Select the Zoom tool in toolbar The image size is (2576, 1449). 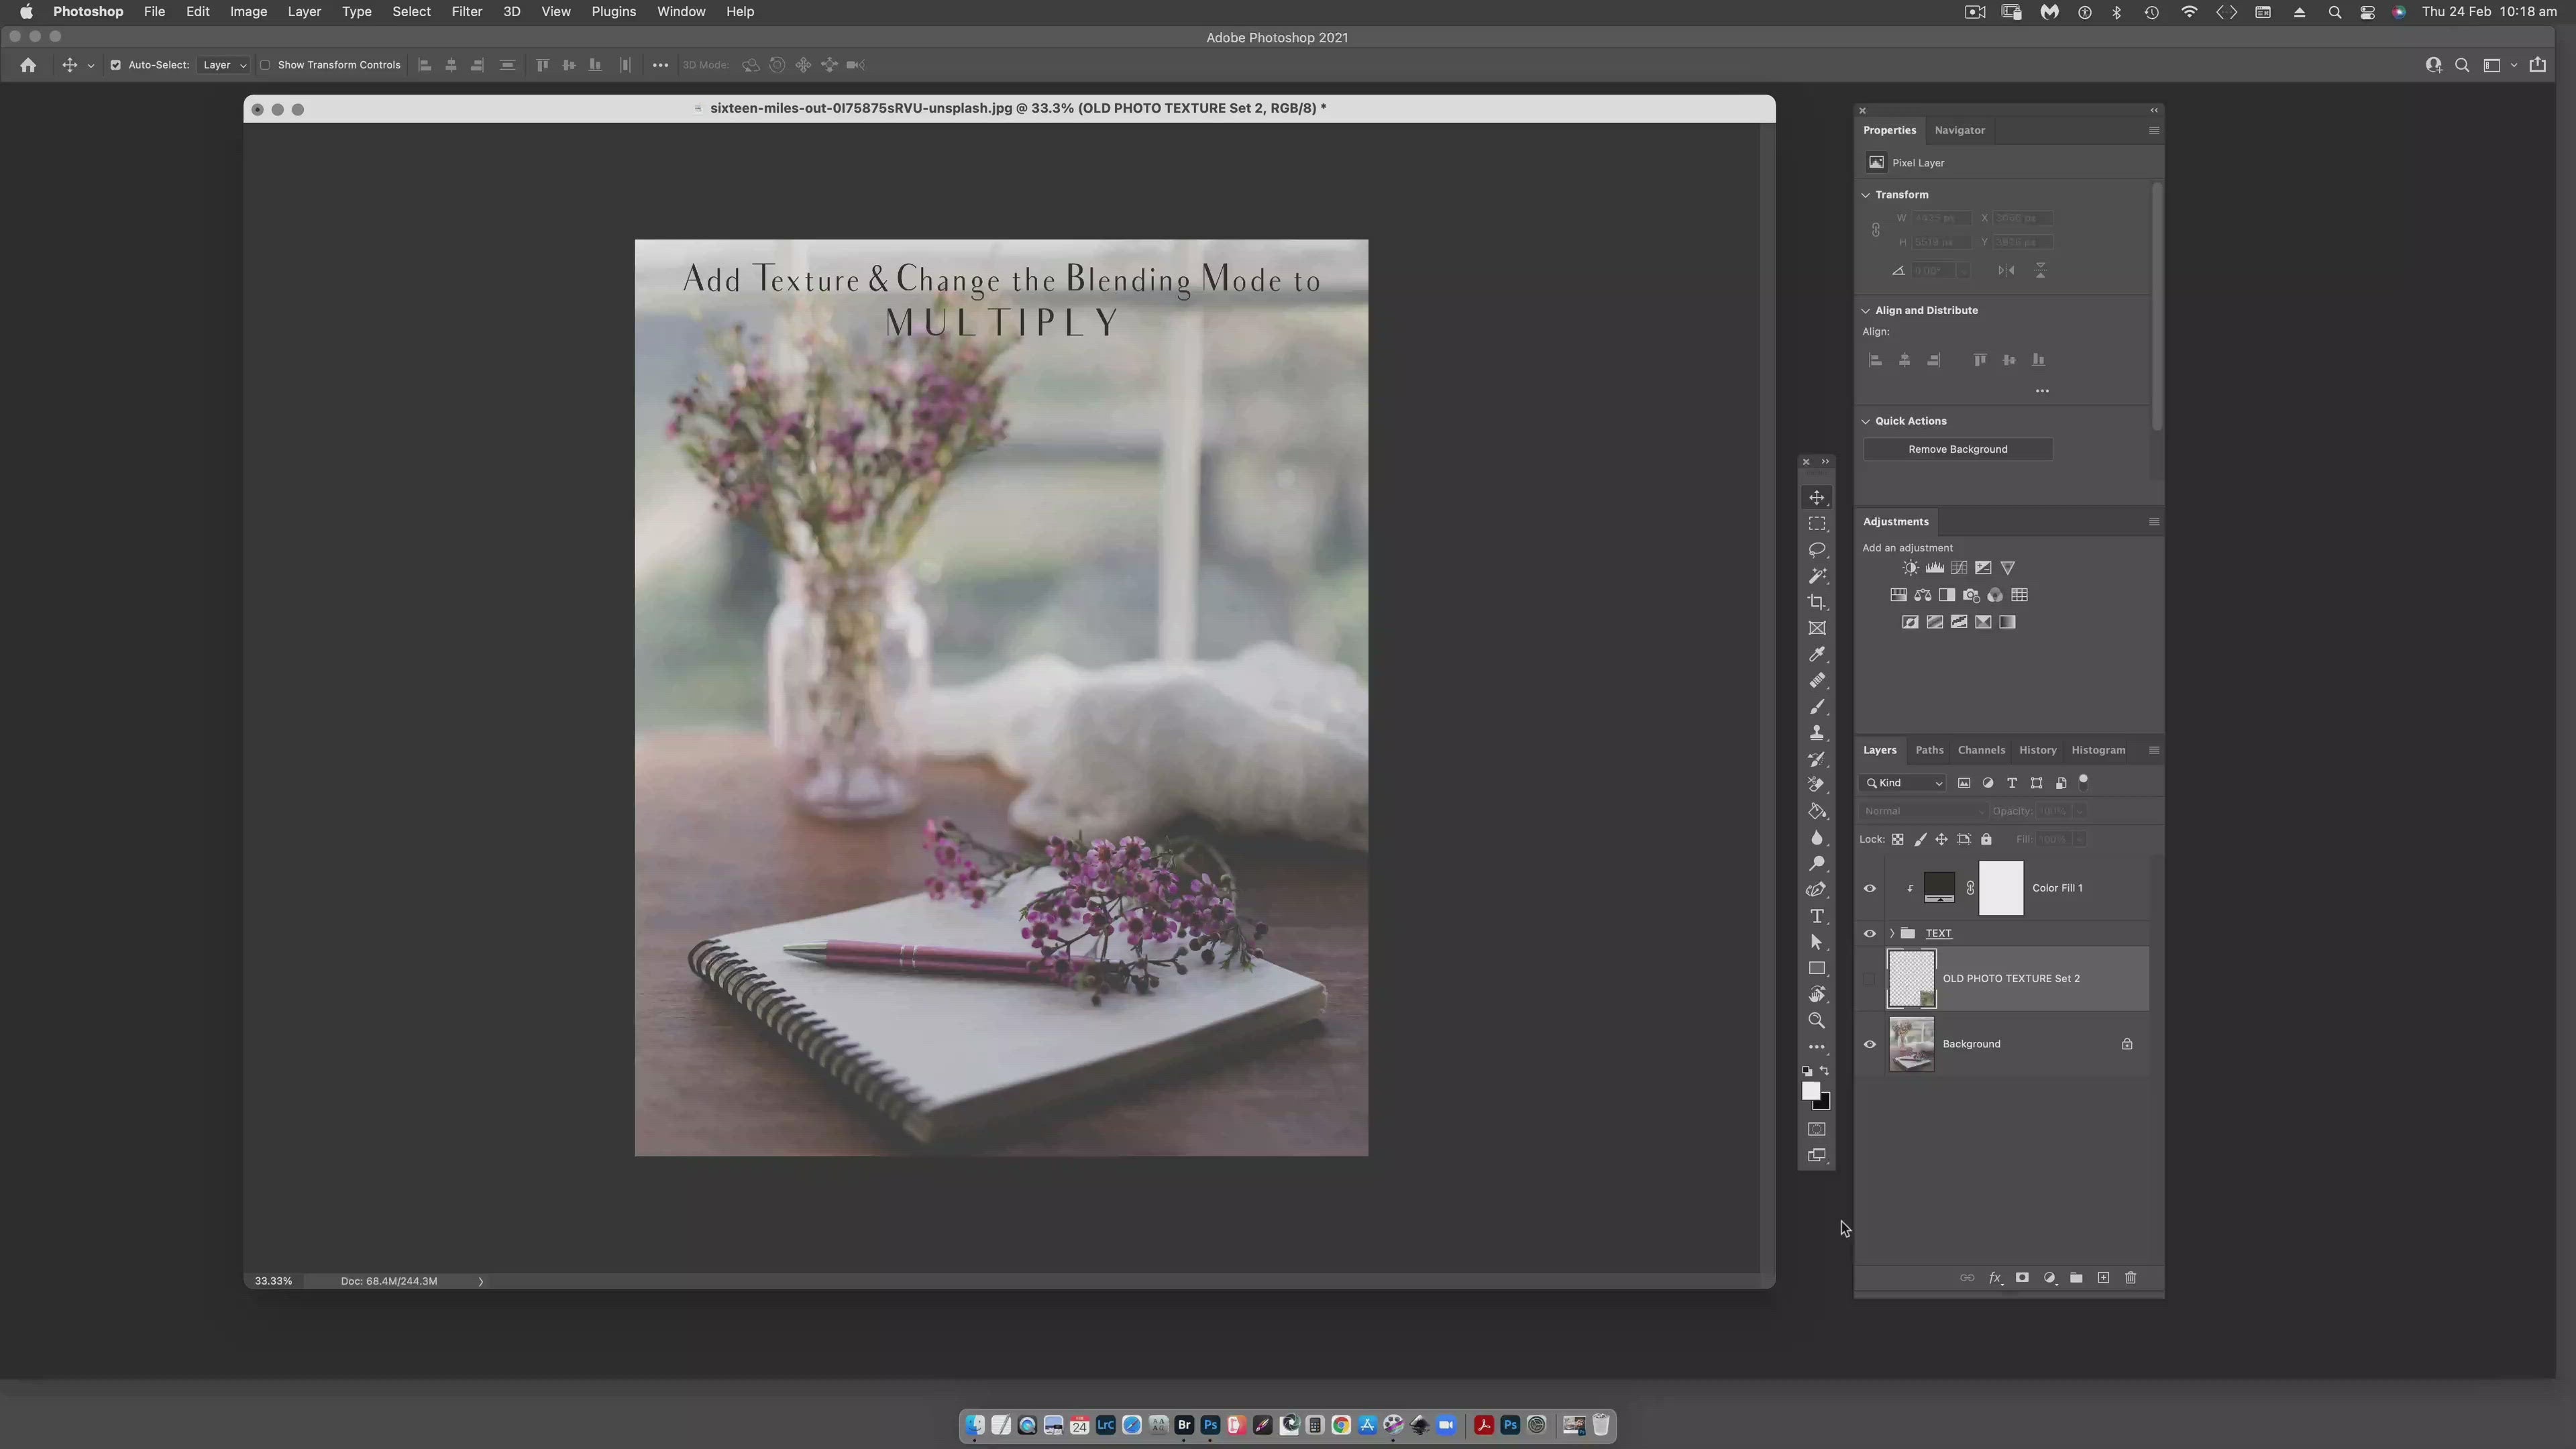(1817, 1021)
